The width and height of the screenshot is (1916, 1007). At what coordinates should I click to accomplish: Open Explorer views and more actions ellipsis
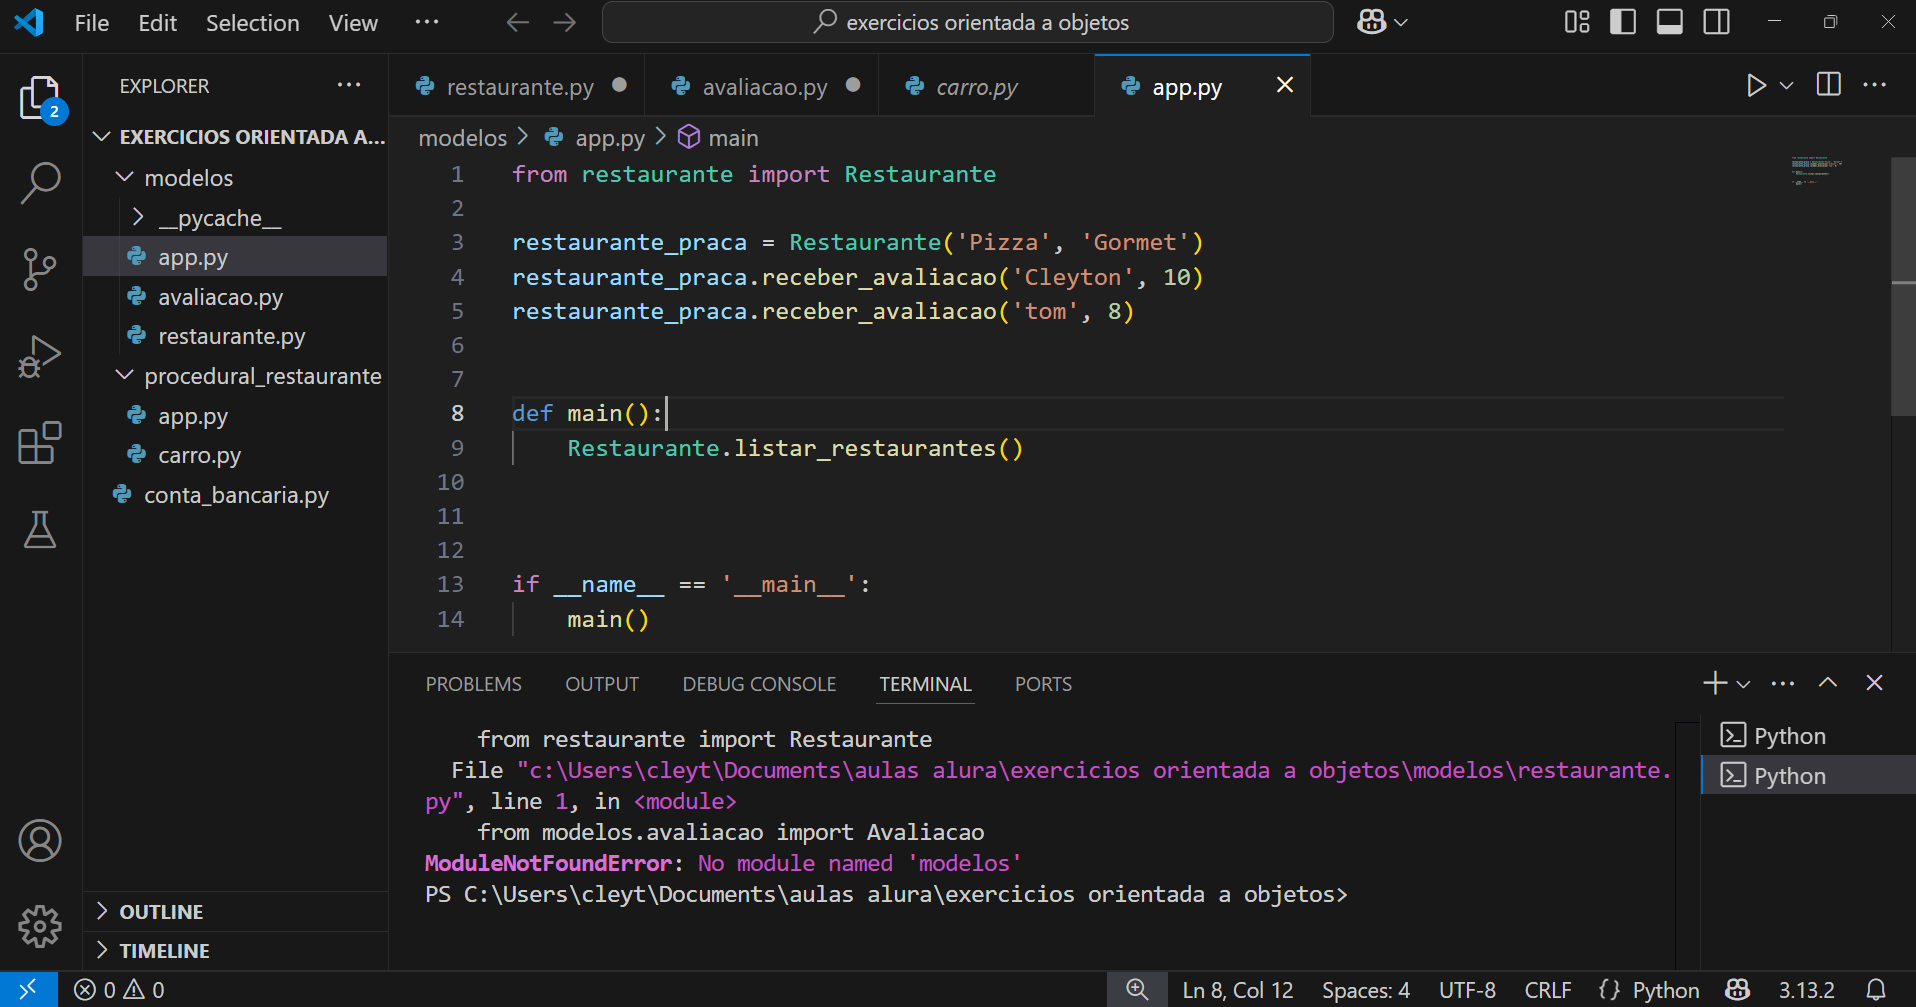[x=349, y=85]
